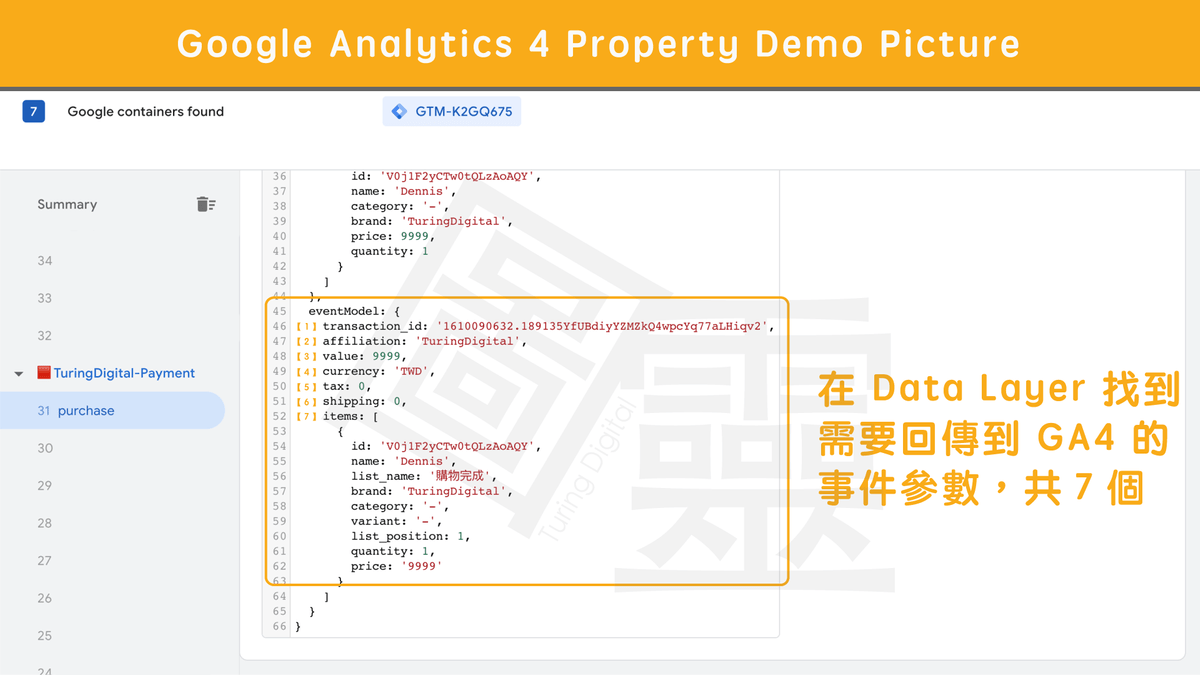The height and width of the screenshot is (675, 1200).
Task: Click the 'Google containers found' text
Action: [146, 112]
